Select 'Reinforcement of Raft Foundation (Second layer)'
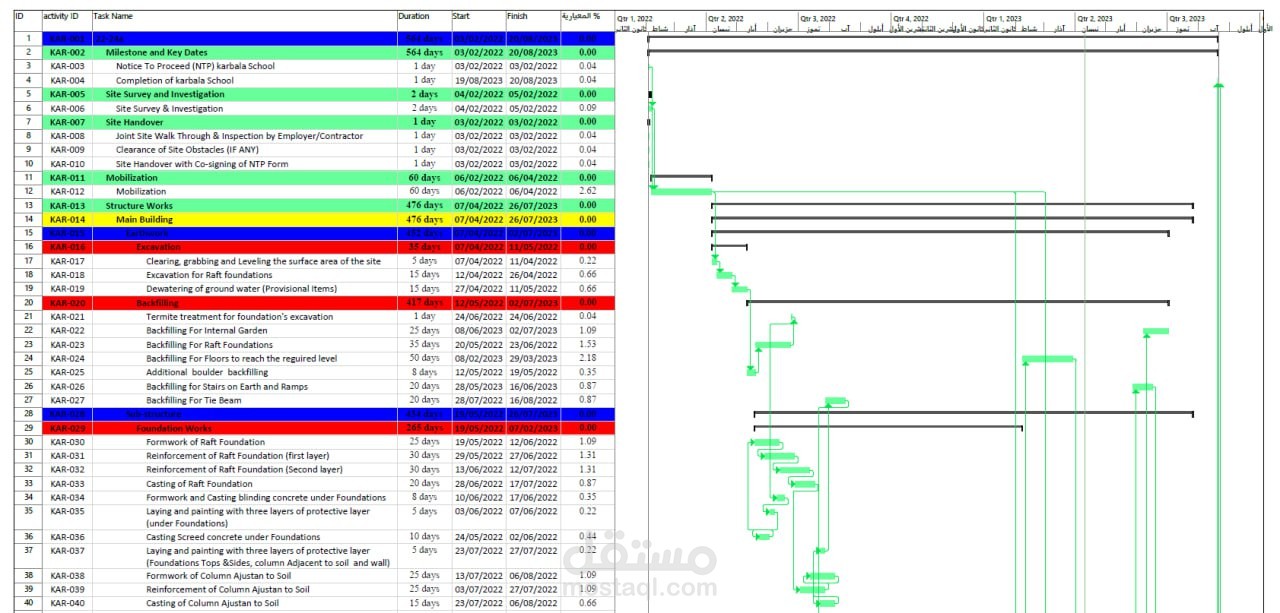 coord(244,469)
